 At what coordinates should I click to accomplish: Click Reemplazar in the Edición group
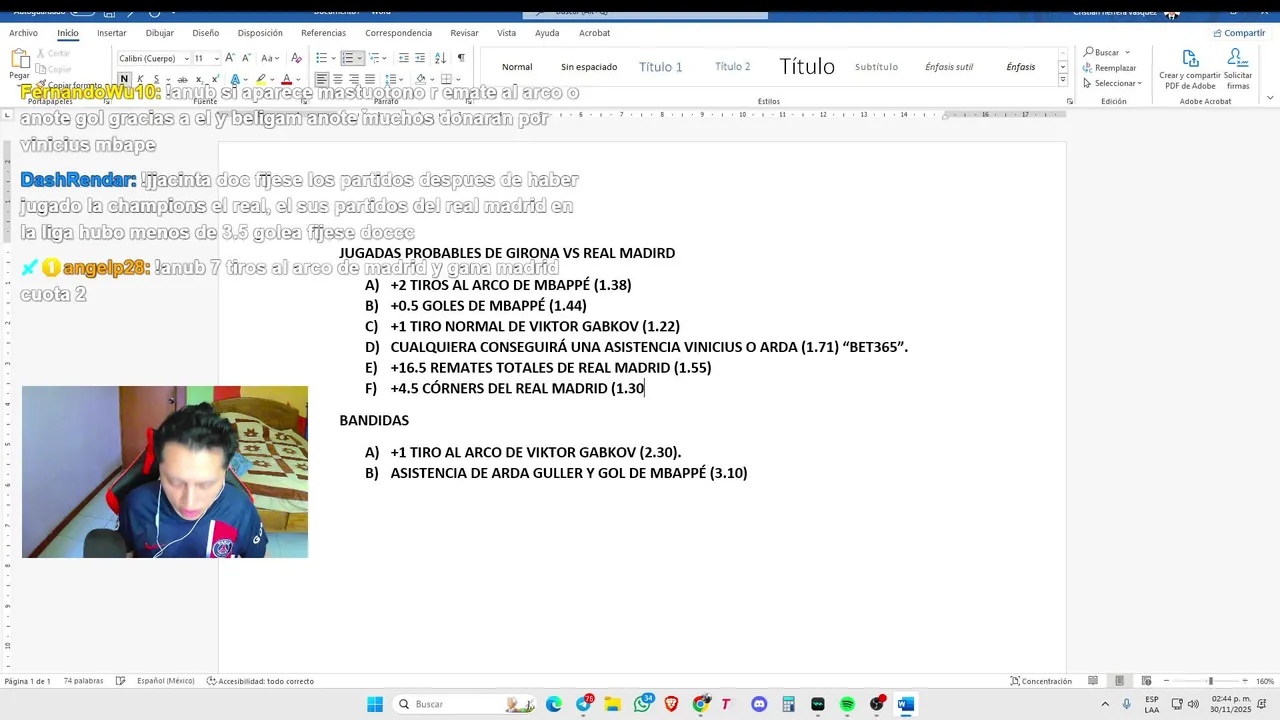1109,68
